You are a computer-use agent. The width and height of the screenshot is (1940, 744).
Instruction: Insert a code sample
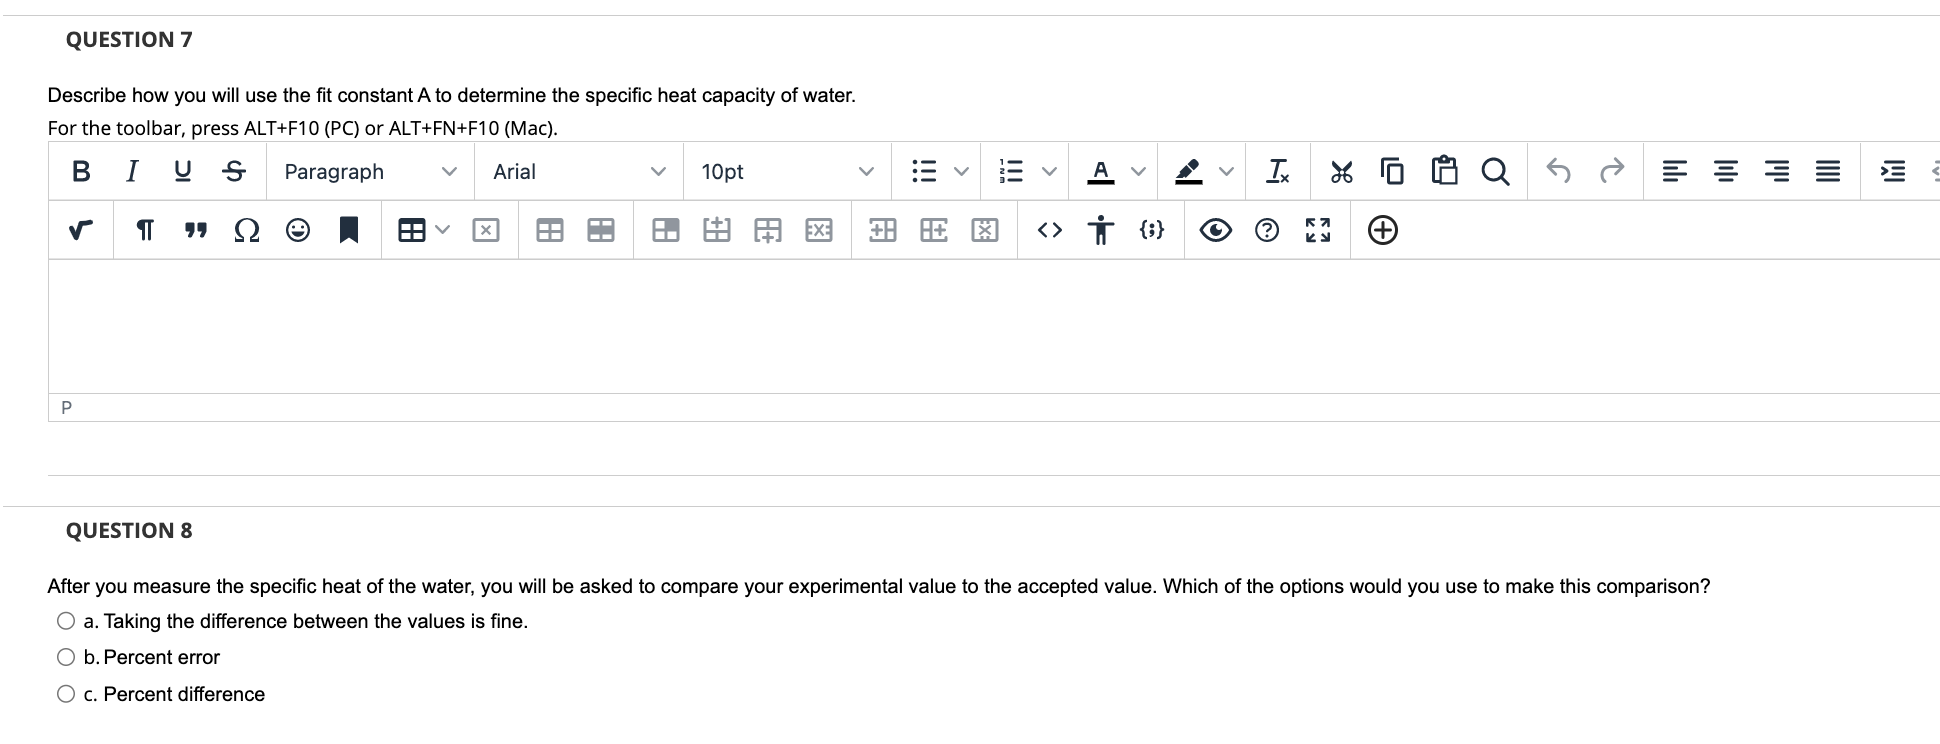point(1151,231)
